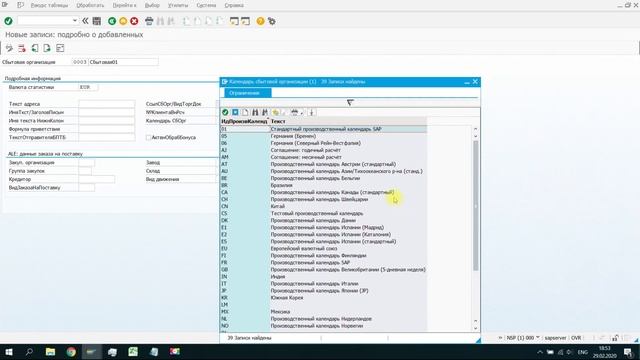Click the yellow star favorites icon in popup
Viewport: 640px width, 360px height.
coord(276,112)
